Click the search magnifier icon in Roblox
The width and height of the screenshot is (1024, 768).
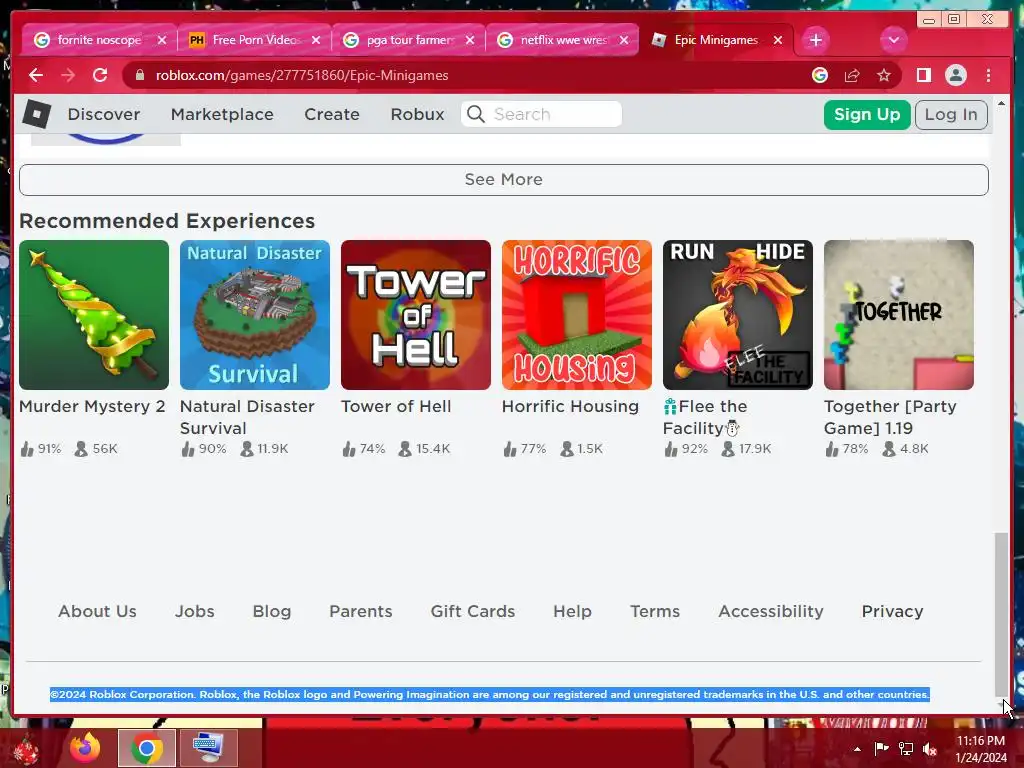tap(476, 114)
